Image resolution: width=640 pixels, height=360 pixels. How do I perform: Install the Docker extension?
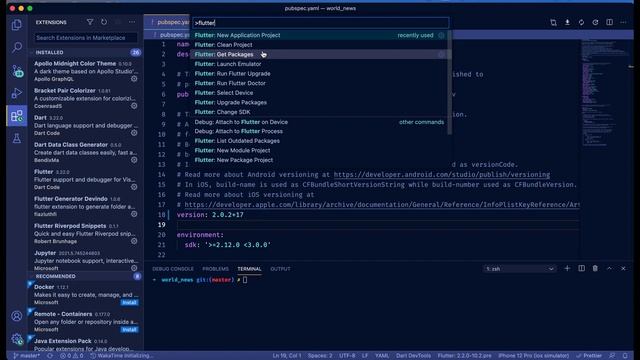129,302
